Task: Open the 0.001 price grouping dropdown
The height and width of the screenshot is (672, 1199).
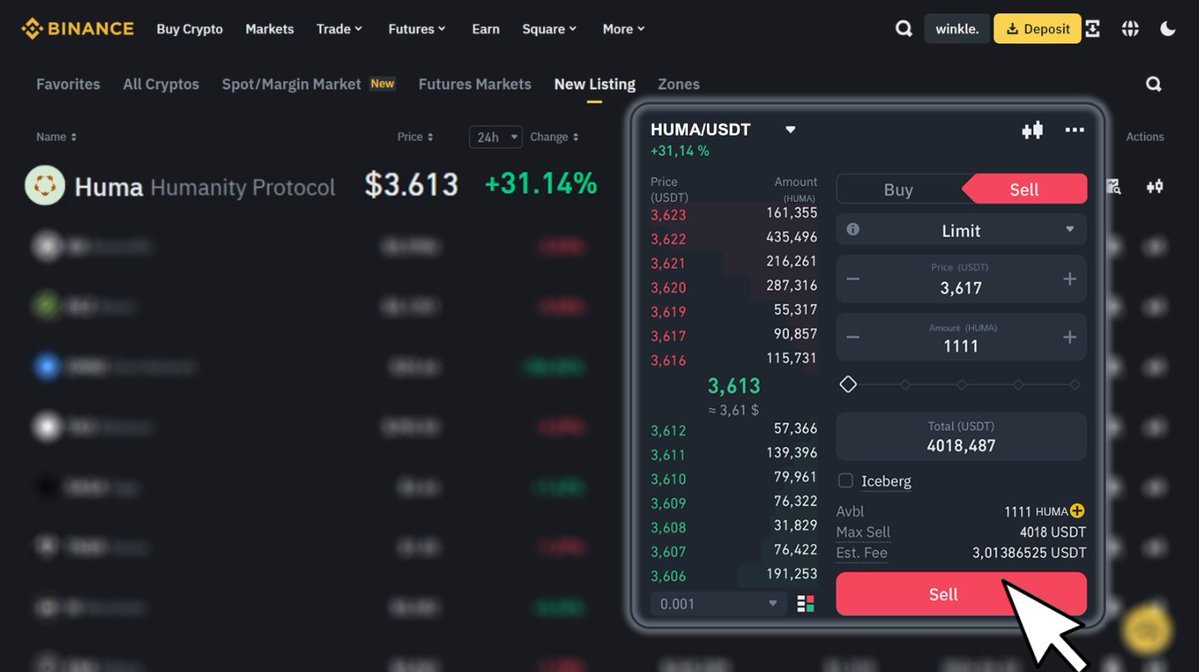Action: point(717,604)
